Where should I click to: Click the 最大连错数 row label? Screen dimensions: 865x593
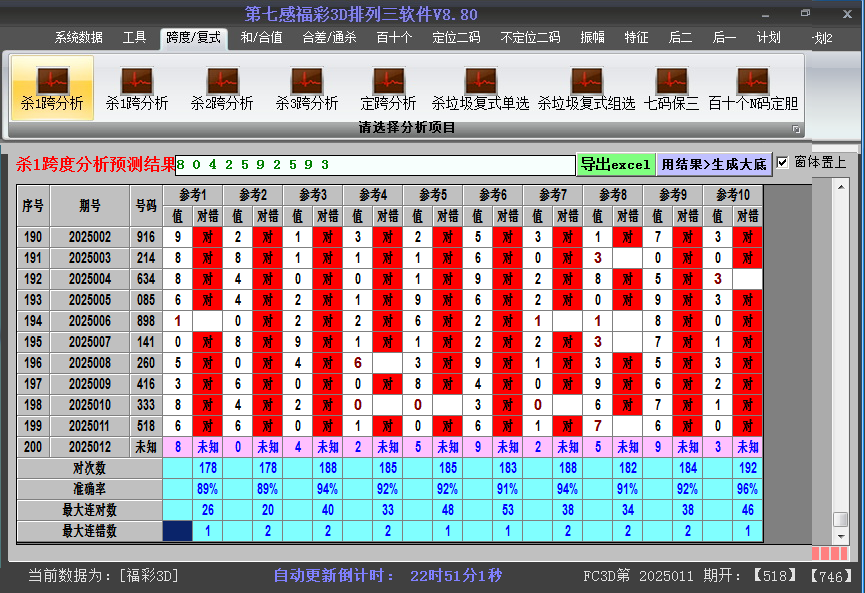click(x=89, y=531)
